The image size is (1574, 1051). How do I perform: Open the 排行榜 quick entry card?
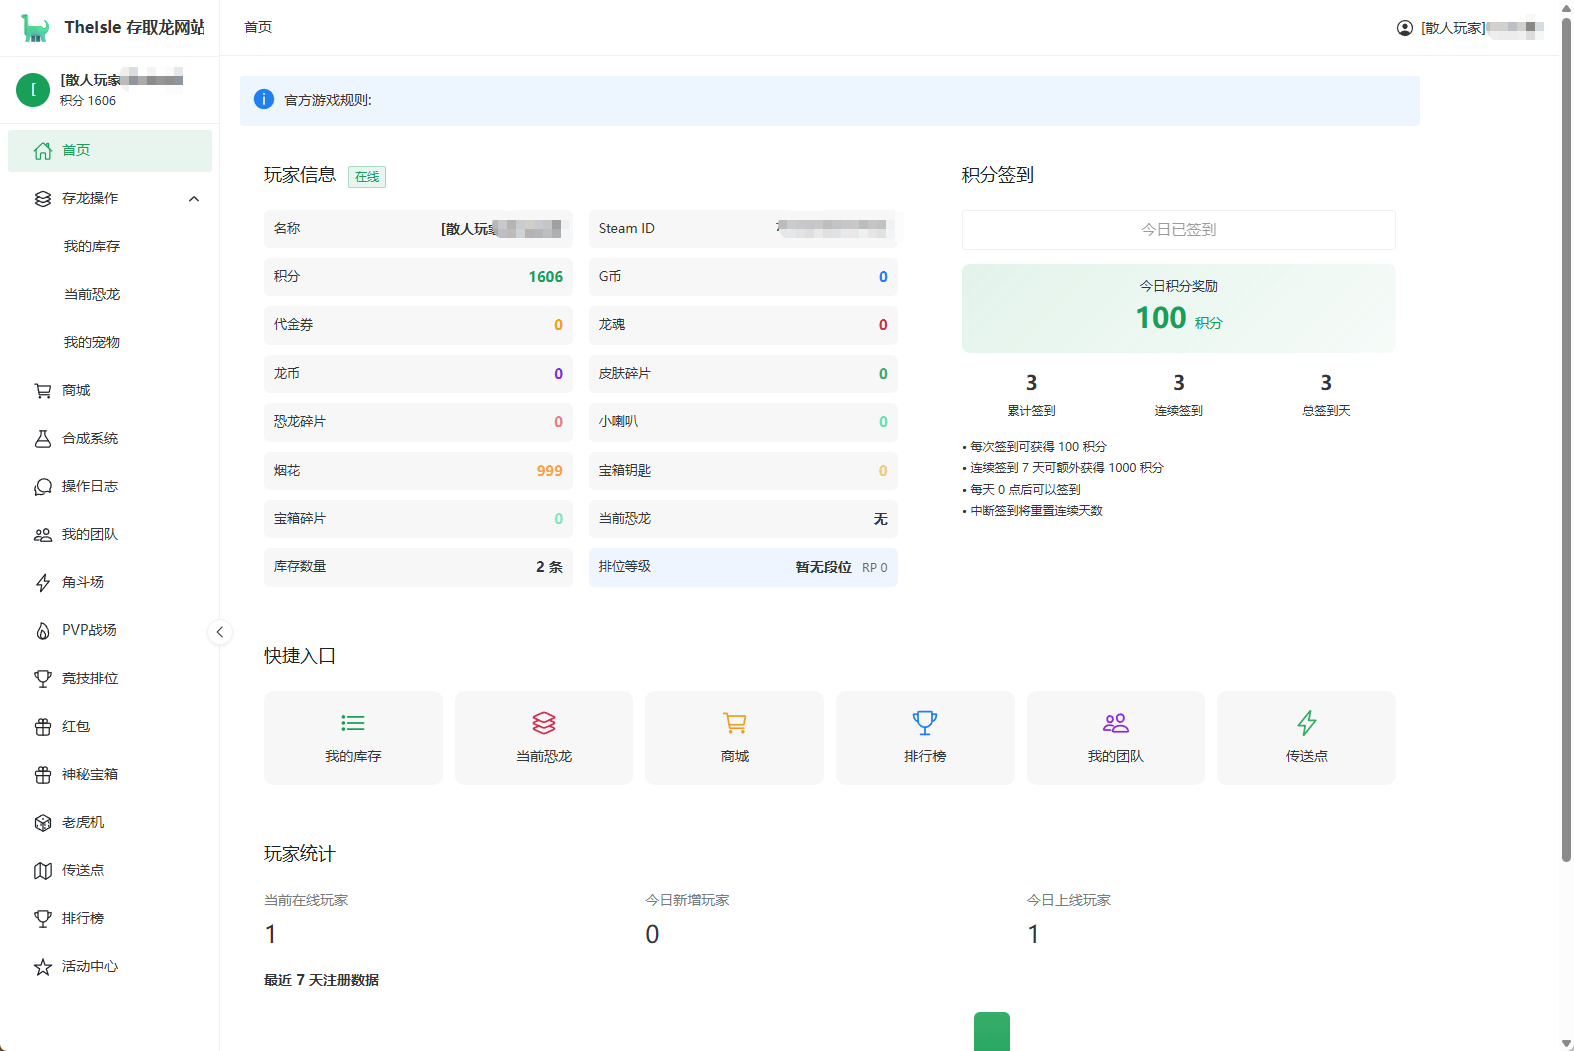click(925, 738)
